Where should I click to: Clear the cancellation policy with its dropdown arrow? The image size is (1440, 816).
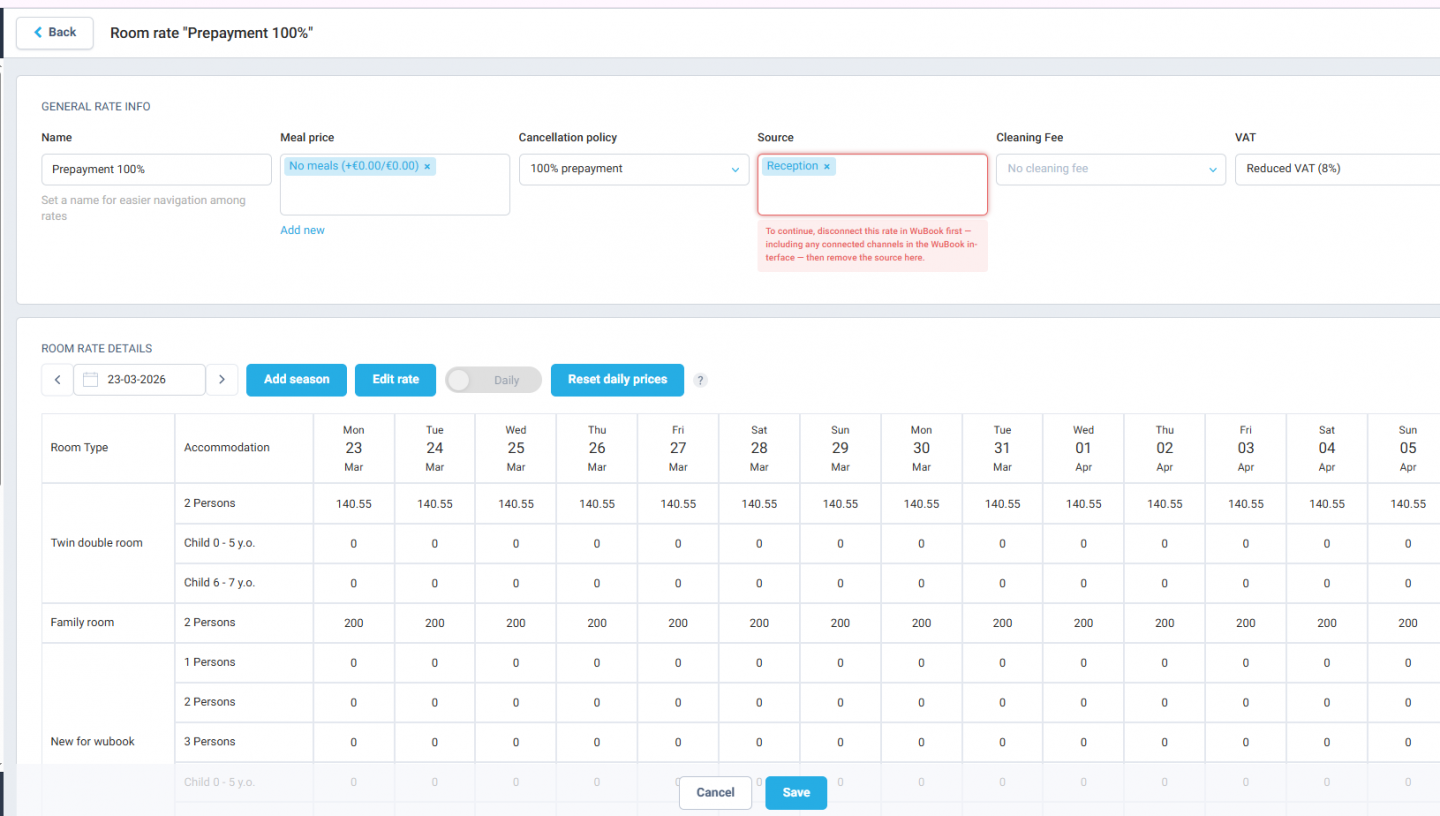click(735, 169)
